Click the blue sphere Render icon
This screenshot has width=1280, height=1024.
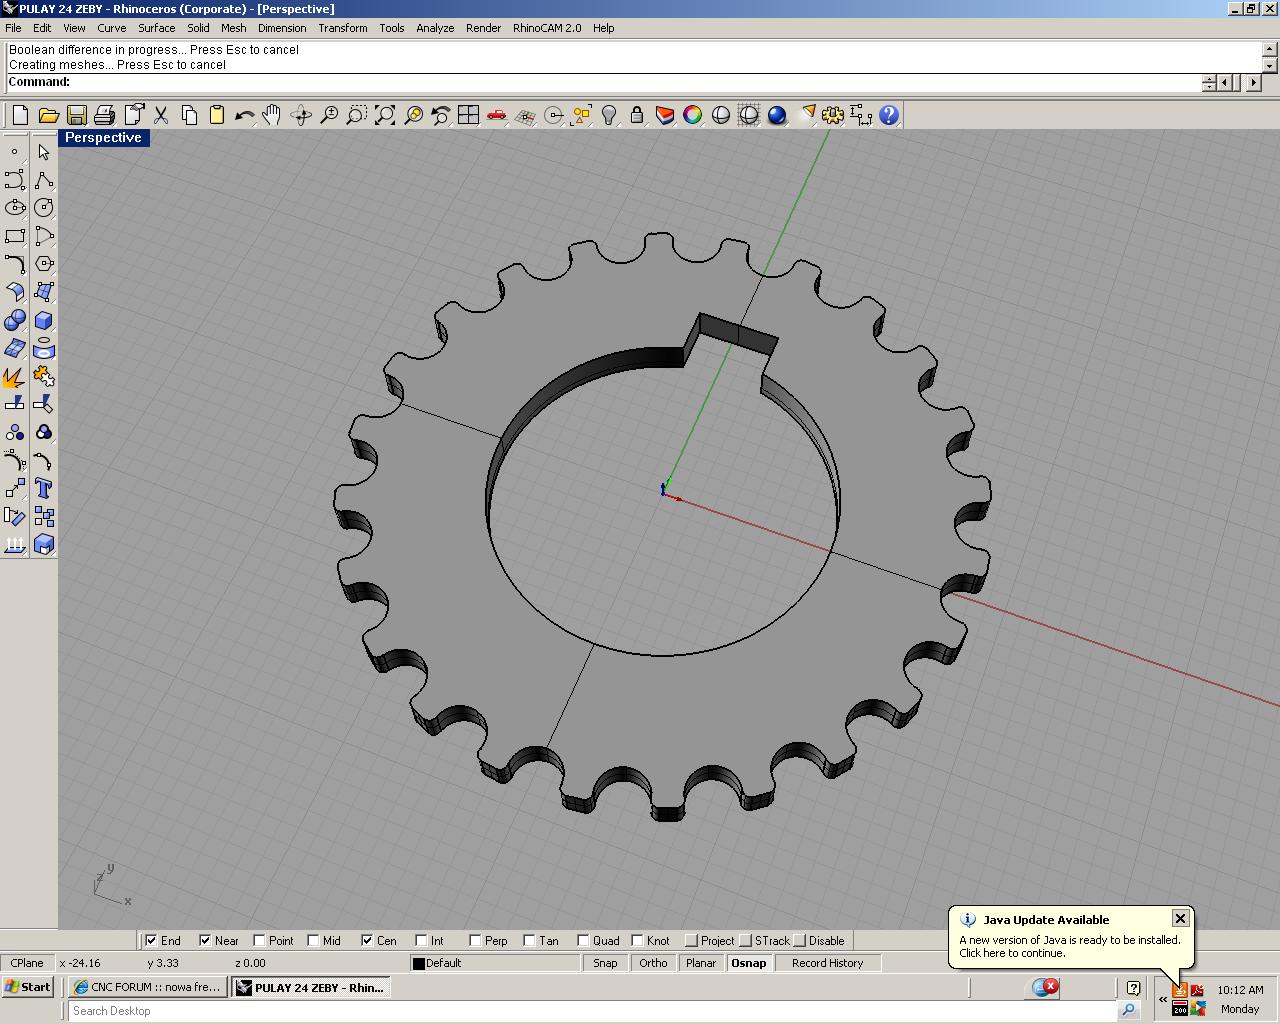(777, 115)
